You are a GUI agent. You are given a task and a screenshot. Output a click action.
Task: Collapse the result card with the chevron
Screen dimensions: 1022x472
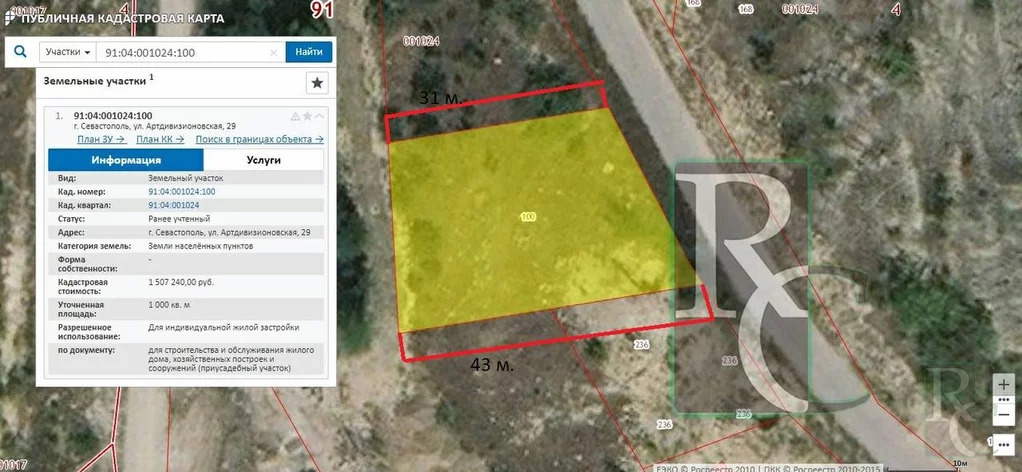point(319,116)
